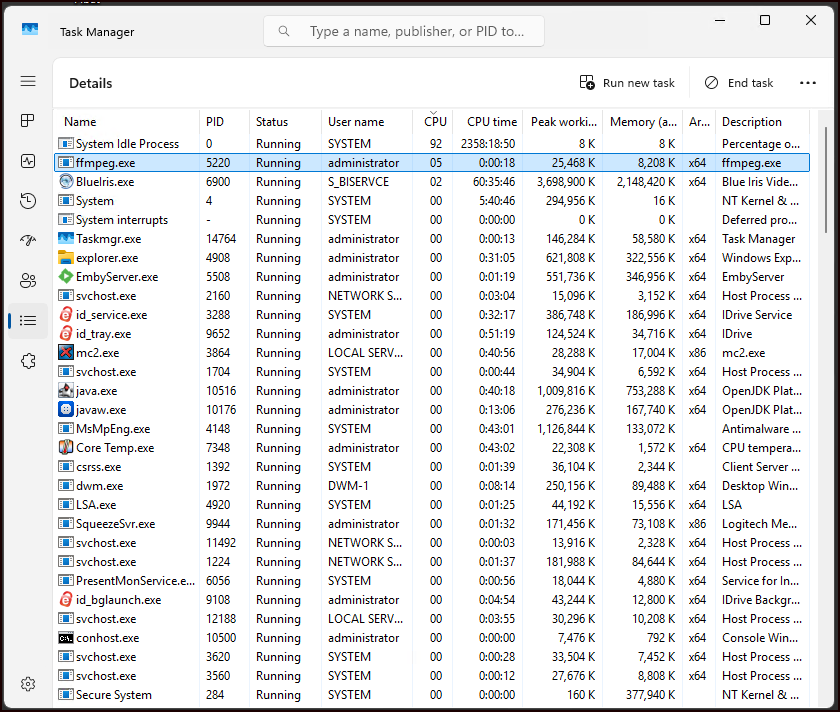840x712 pixels.
Task: Open the three-dot more options menu
Action: 808,83
